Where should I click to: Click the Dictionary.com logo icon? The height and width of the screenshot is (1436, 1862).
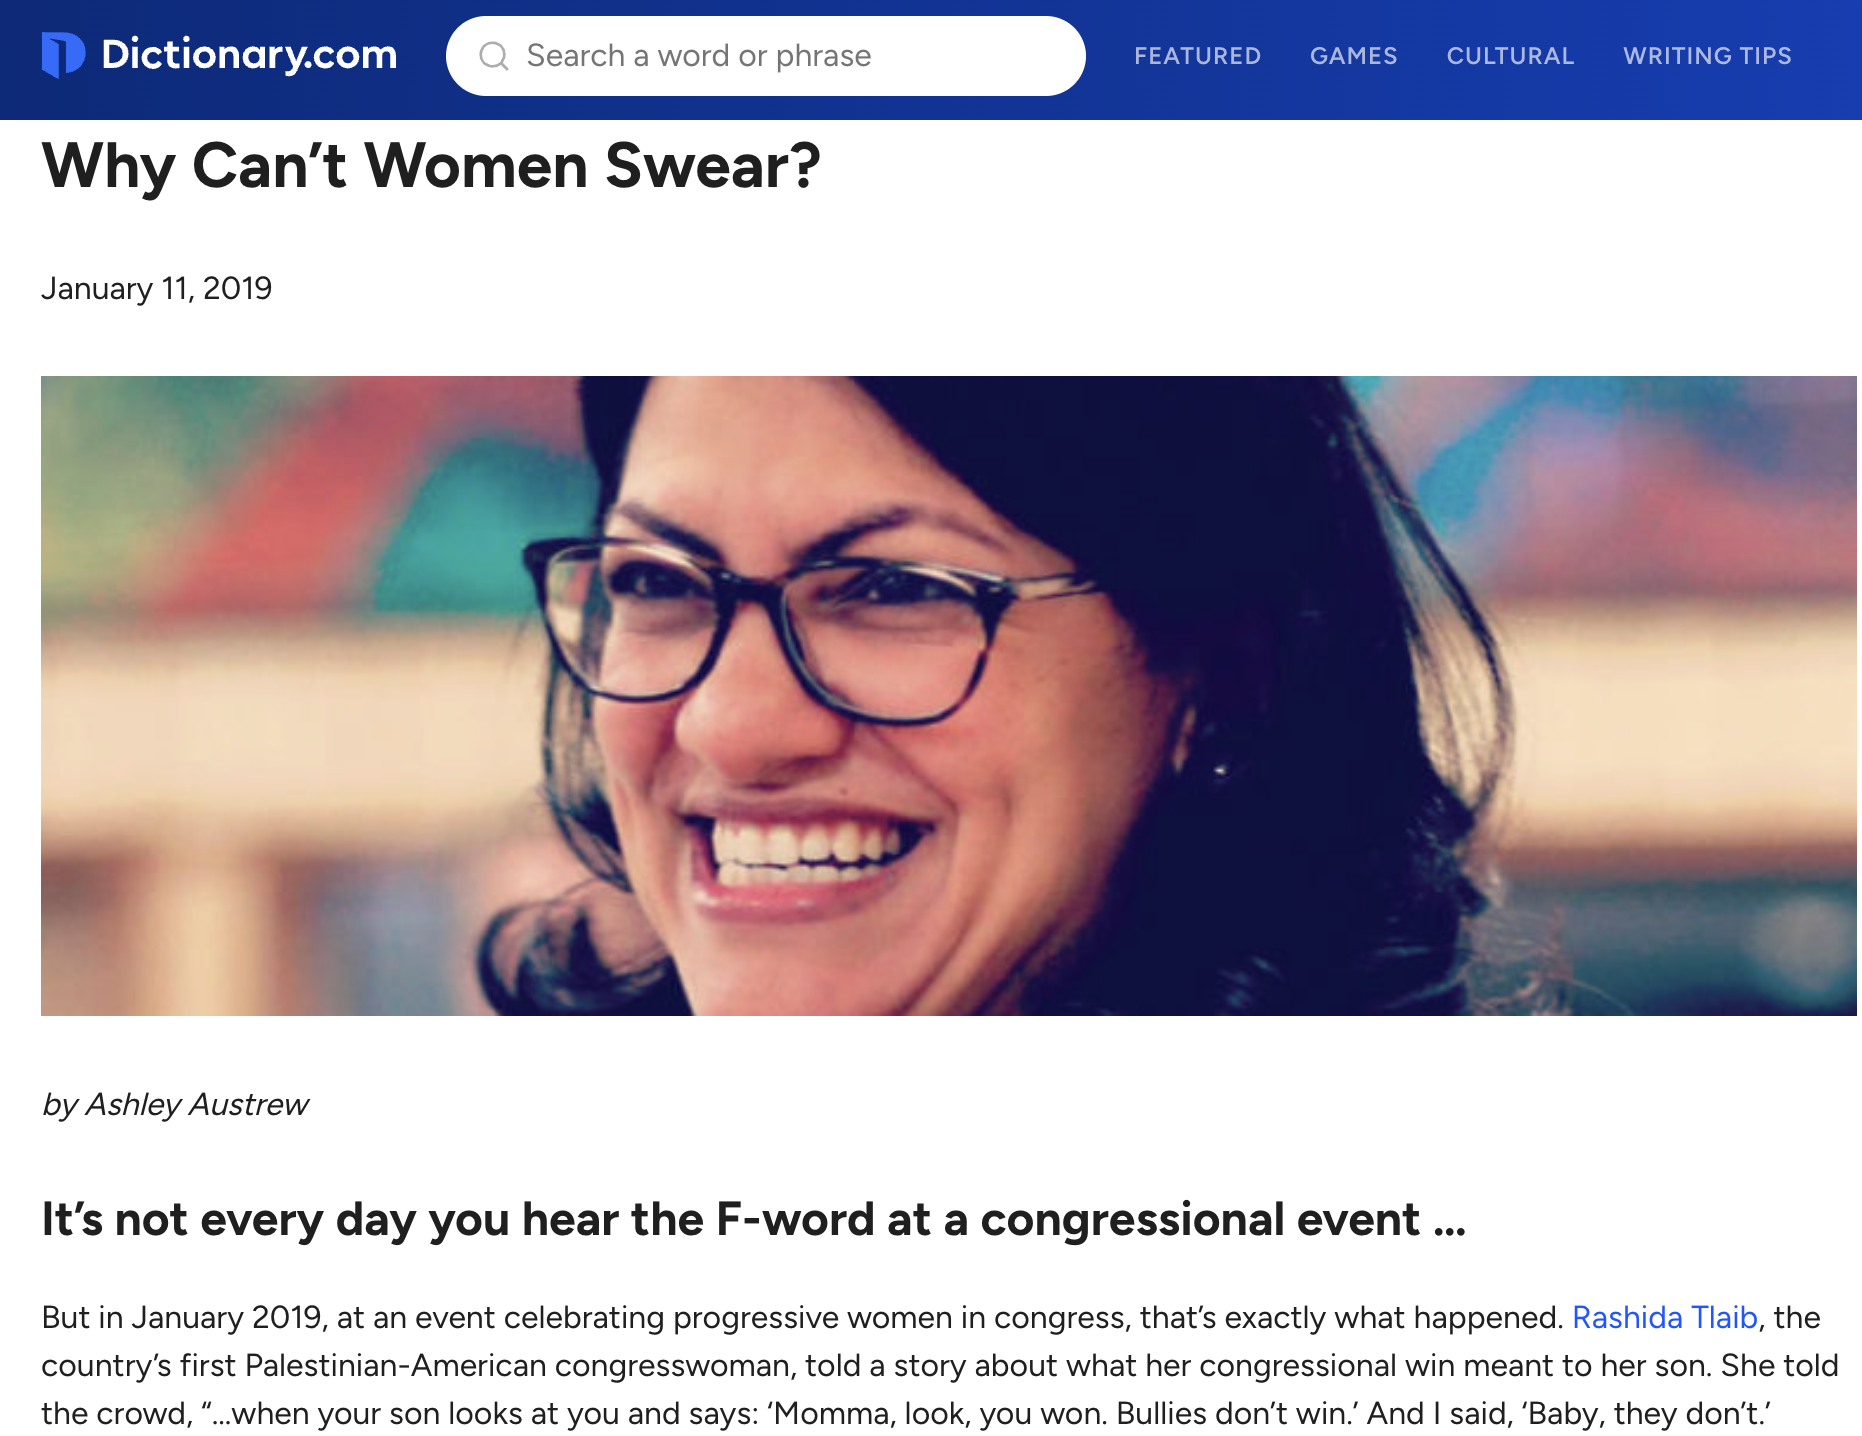(x=63, y=55)
